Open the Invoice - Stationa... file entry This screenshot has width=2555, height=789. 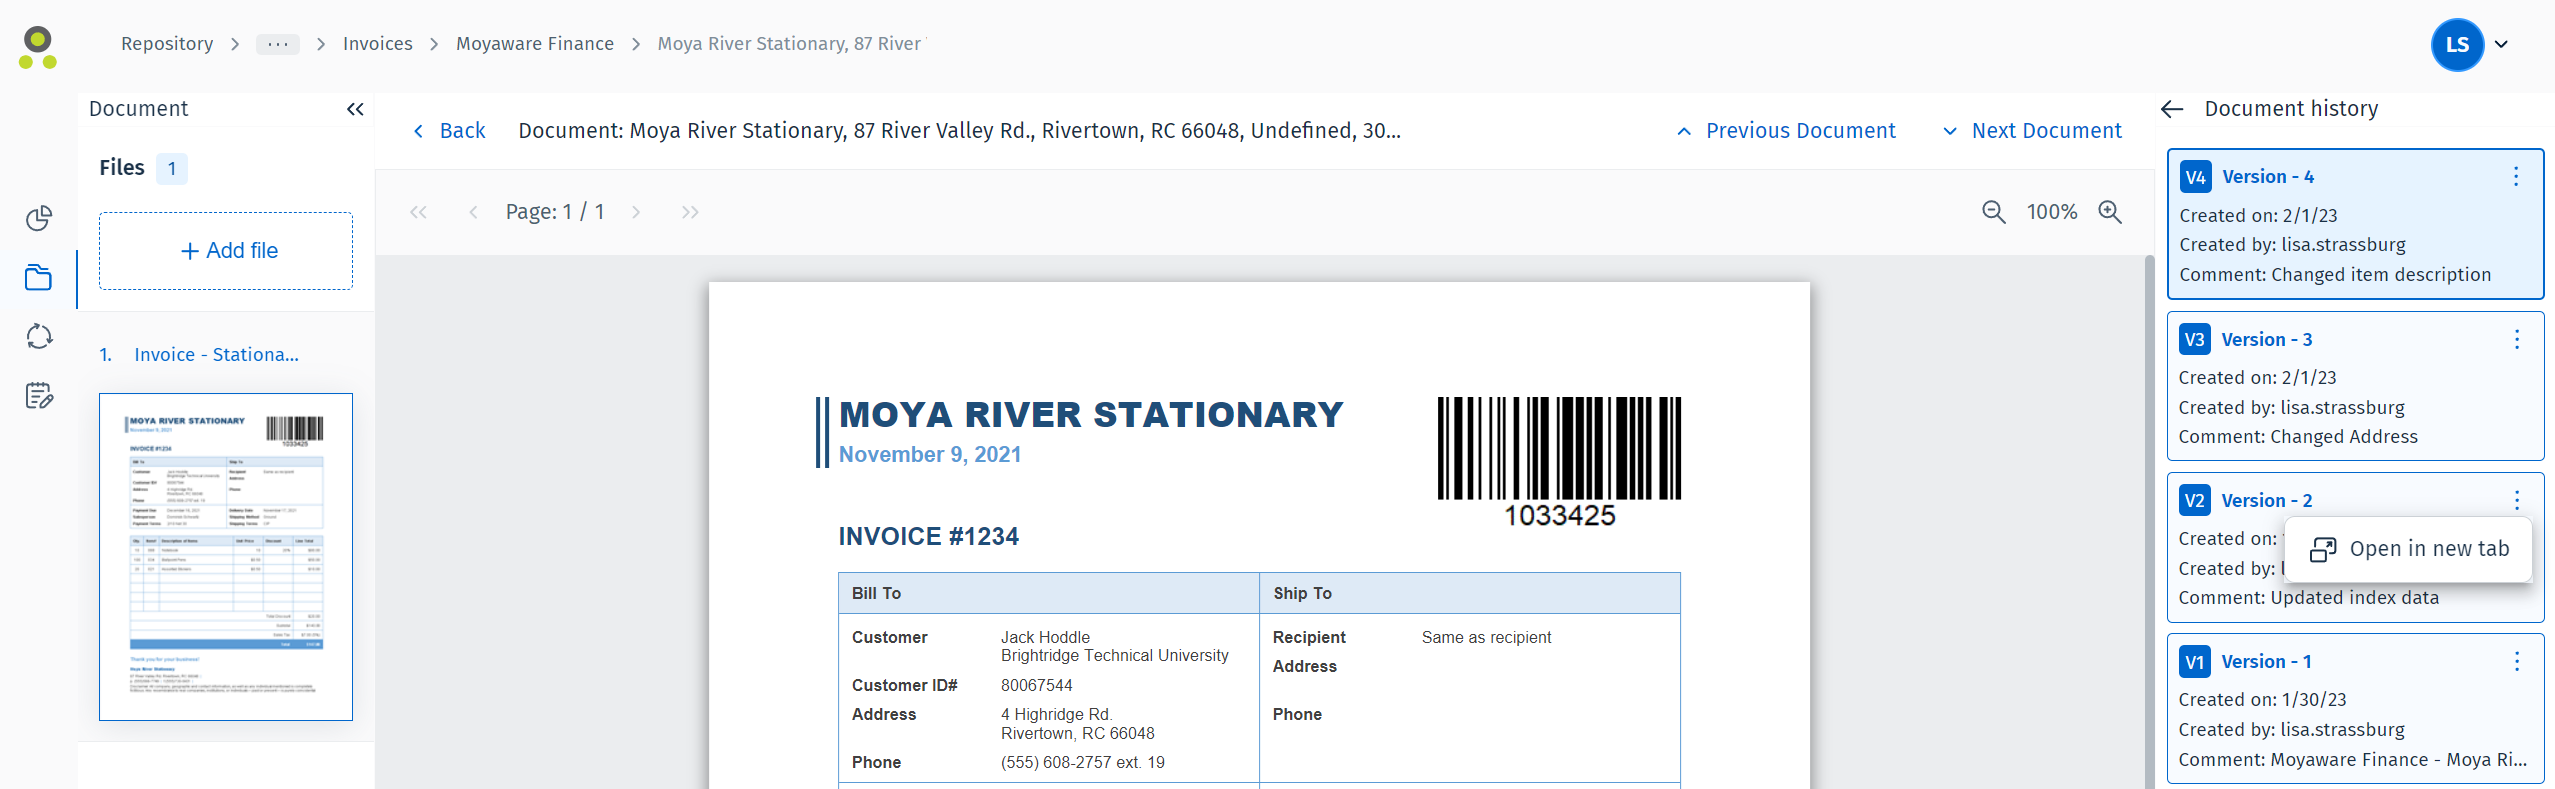(x=216, y=355)
